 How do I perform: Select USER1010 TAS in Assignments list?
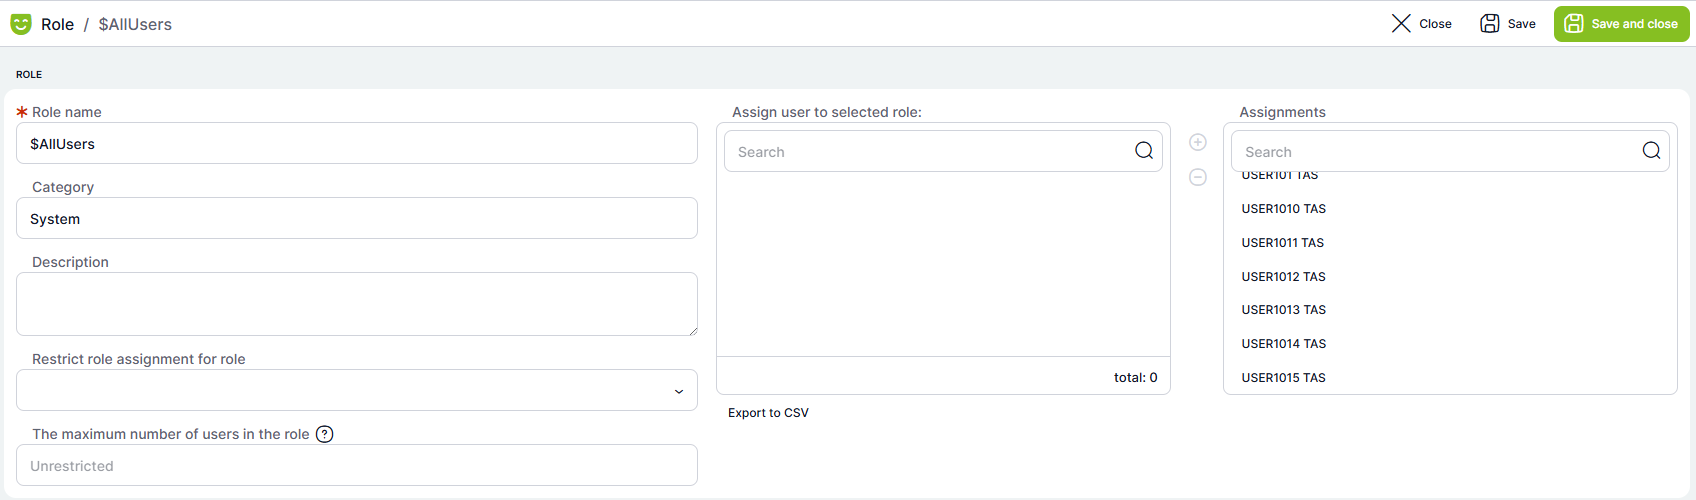[1283, 209]
